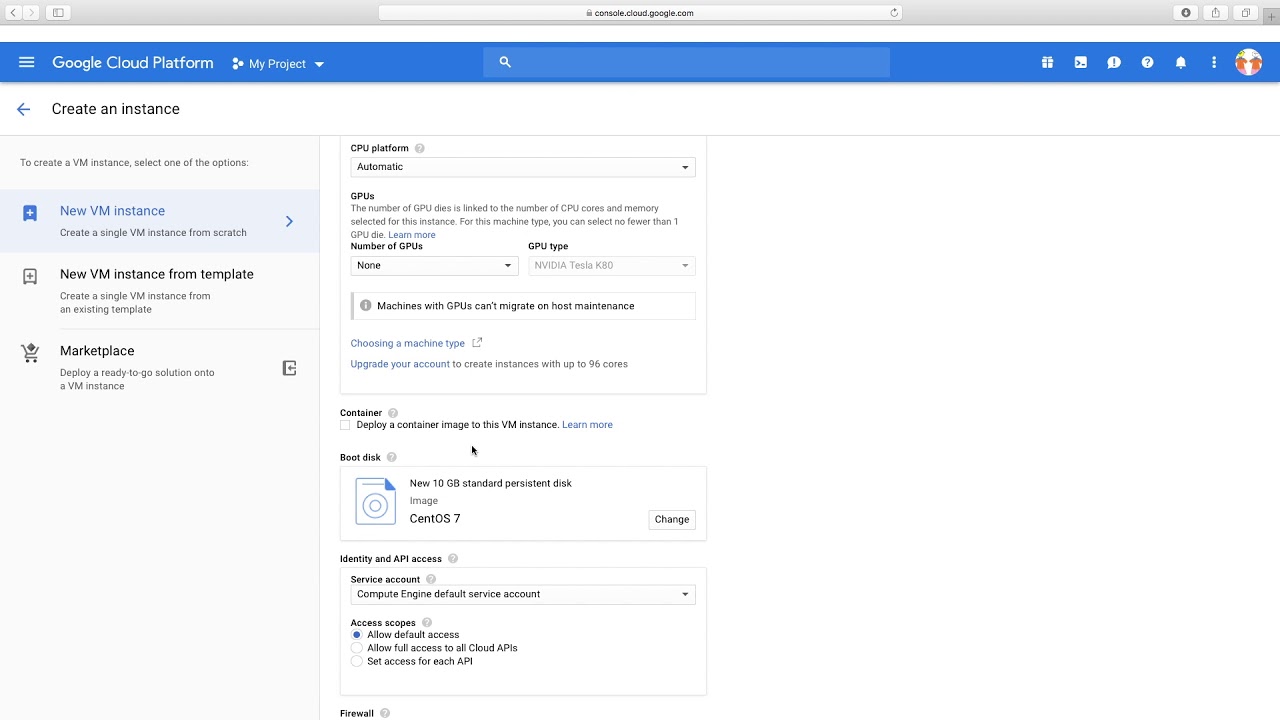Click help icon next to CPU platform
This screenshot has height=720, width=1280.
click(x=419, y=148)
